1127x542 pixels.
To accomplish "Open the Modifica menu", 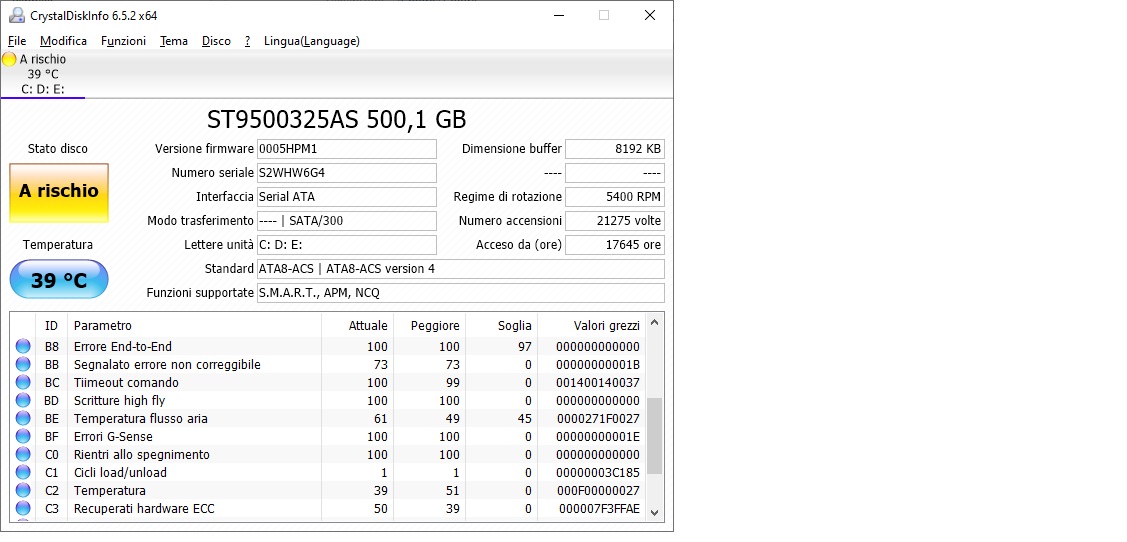I will [63, 41].
